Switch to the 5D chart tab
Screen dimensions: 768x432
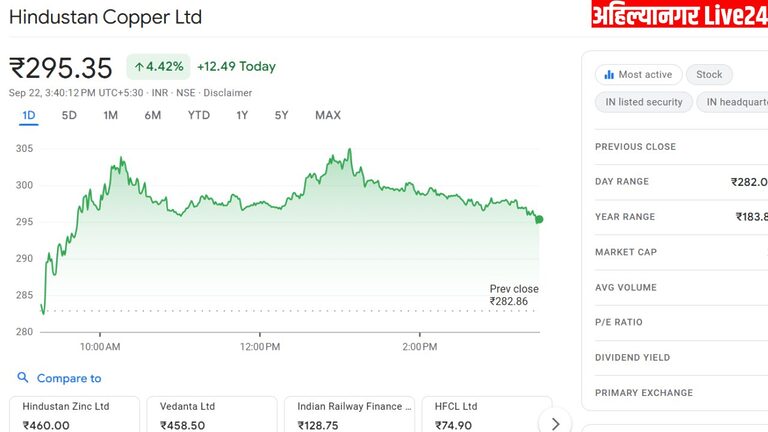point(69,115)
